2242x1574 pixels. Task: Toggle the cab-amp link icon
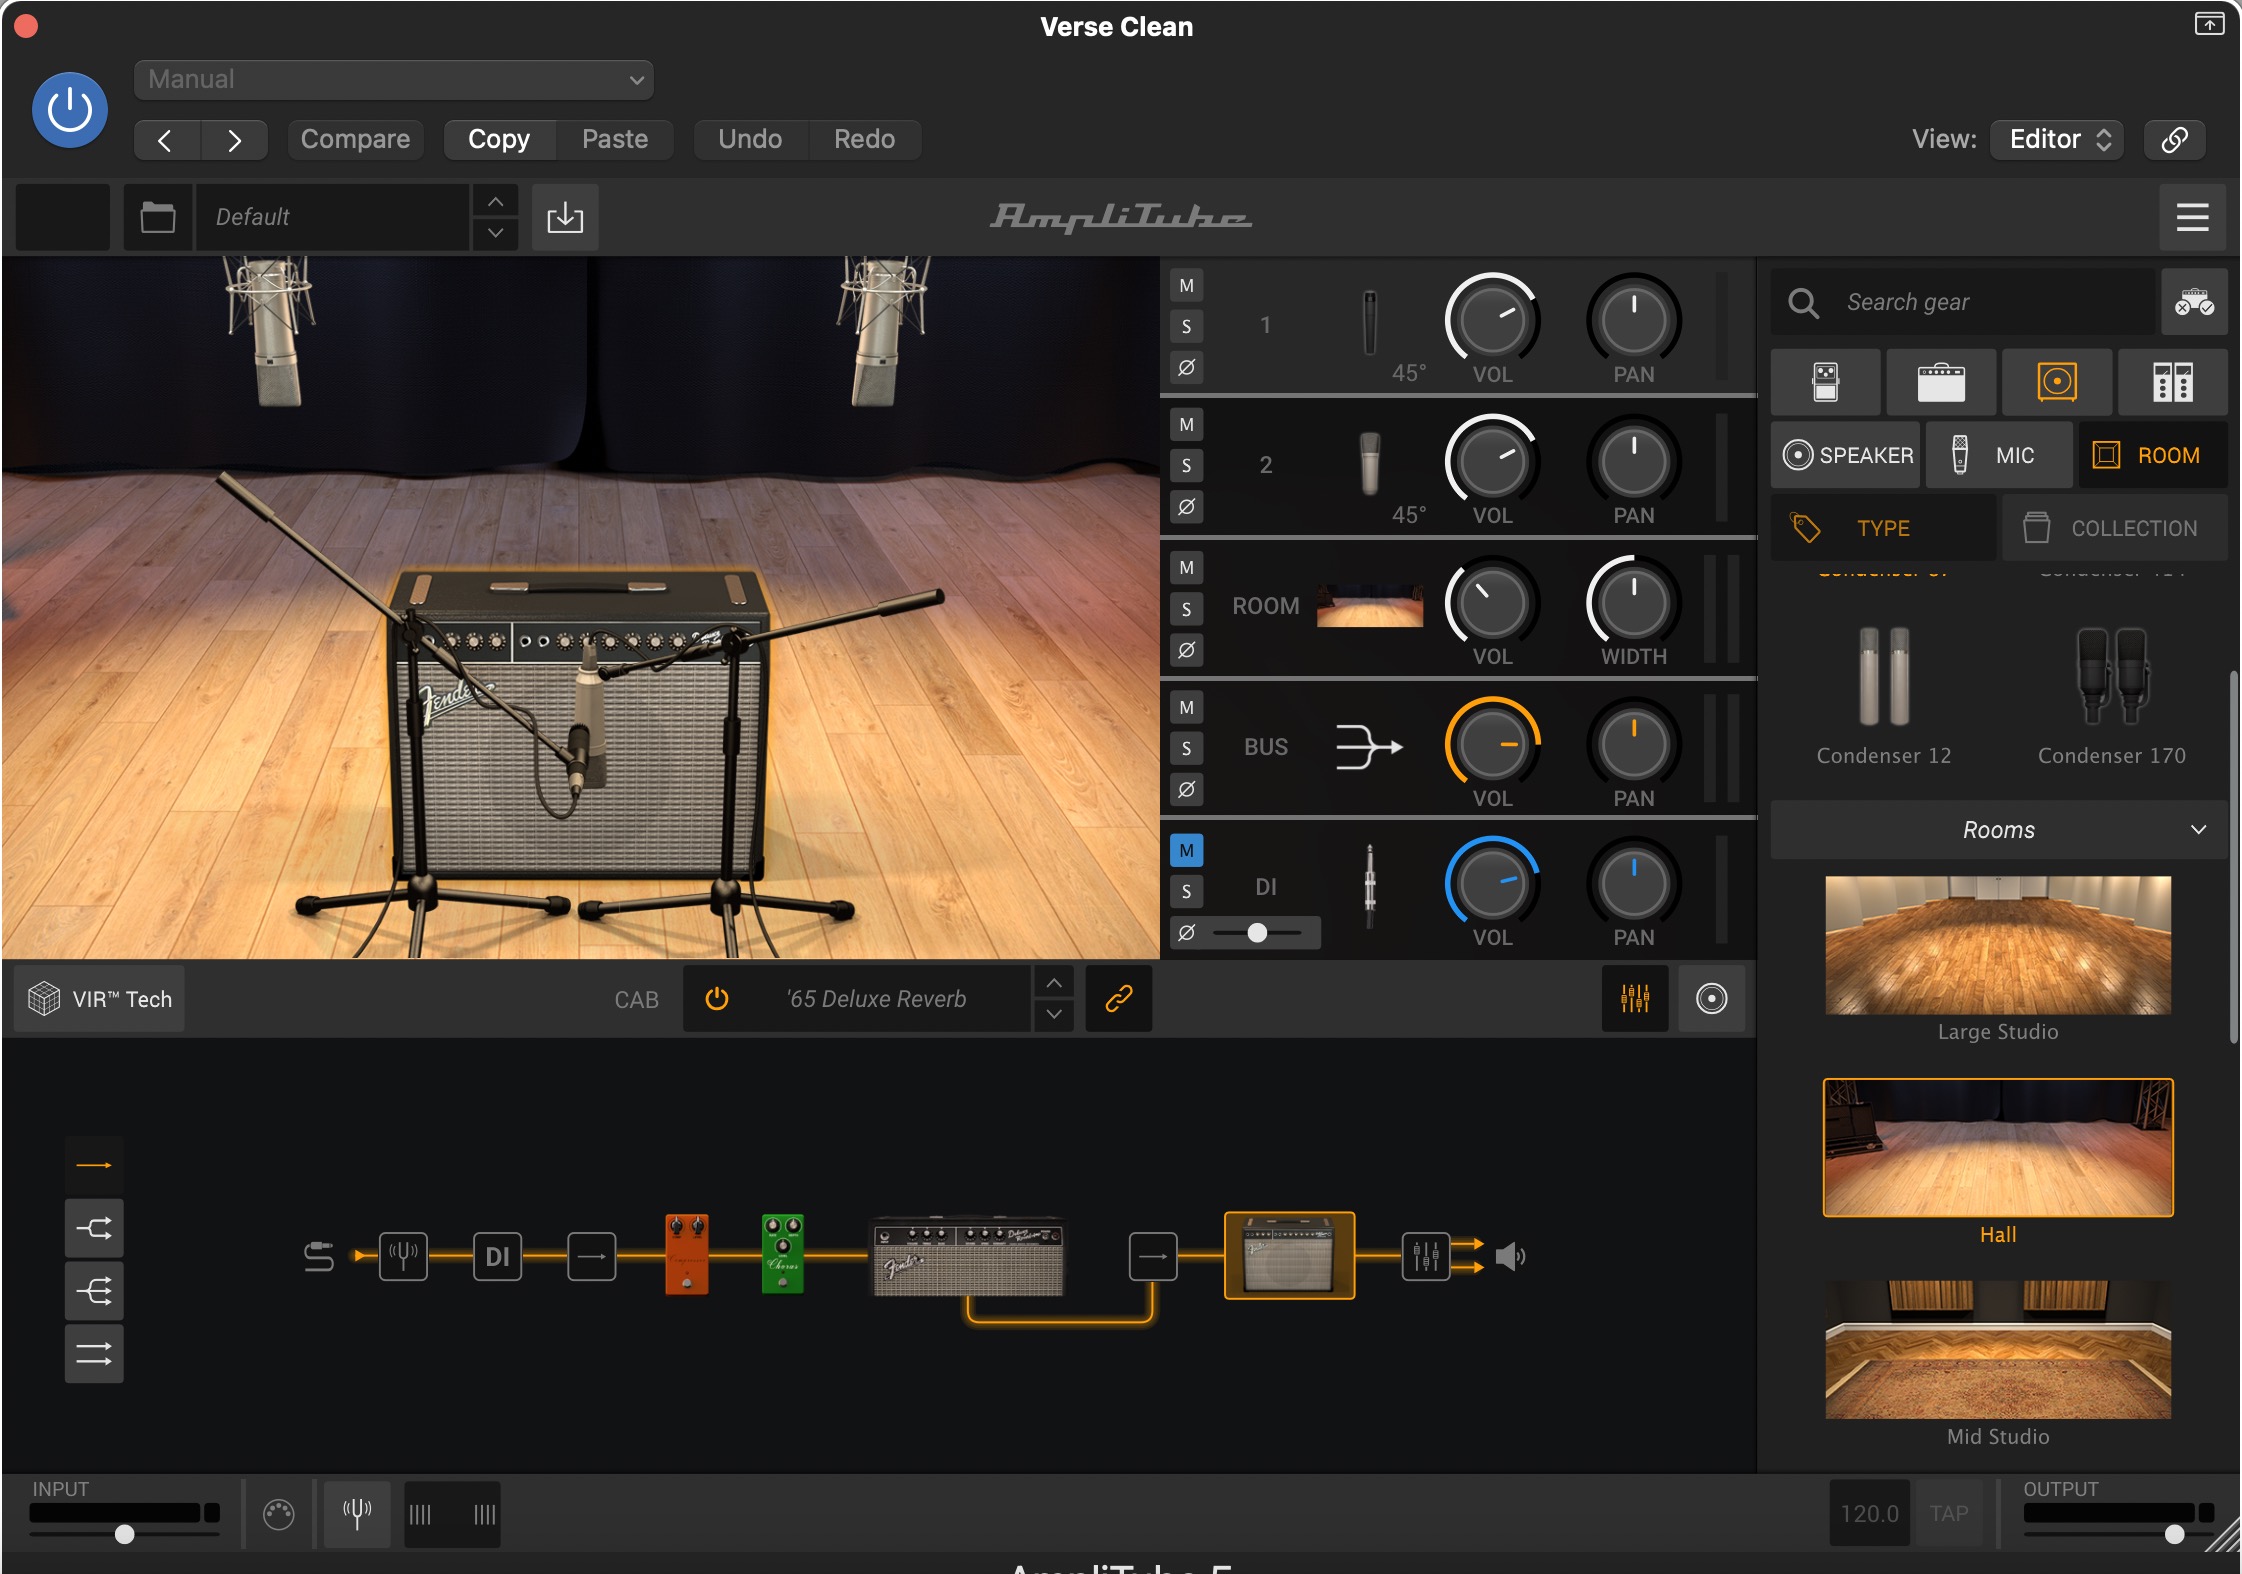pos(1119,999)
